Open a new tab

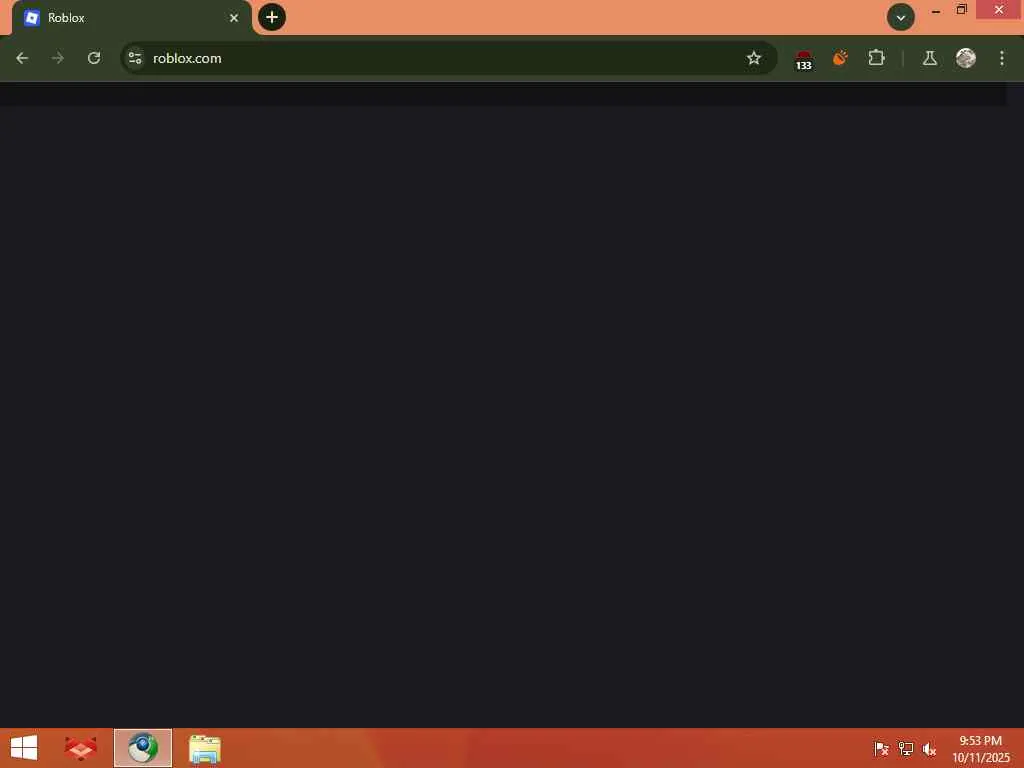(x=272, y=17)
